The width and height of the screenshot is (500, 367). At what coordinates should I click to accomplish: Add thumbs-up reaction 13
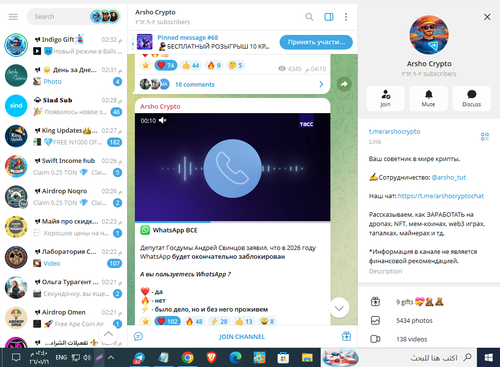tap(244, 321)
